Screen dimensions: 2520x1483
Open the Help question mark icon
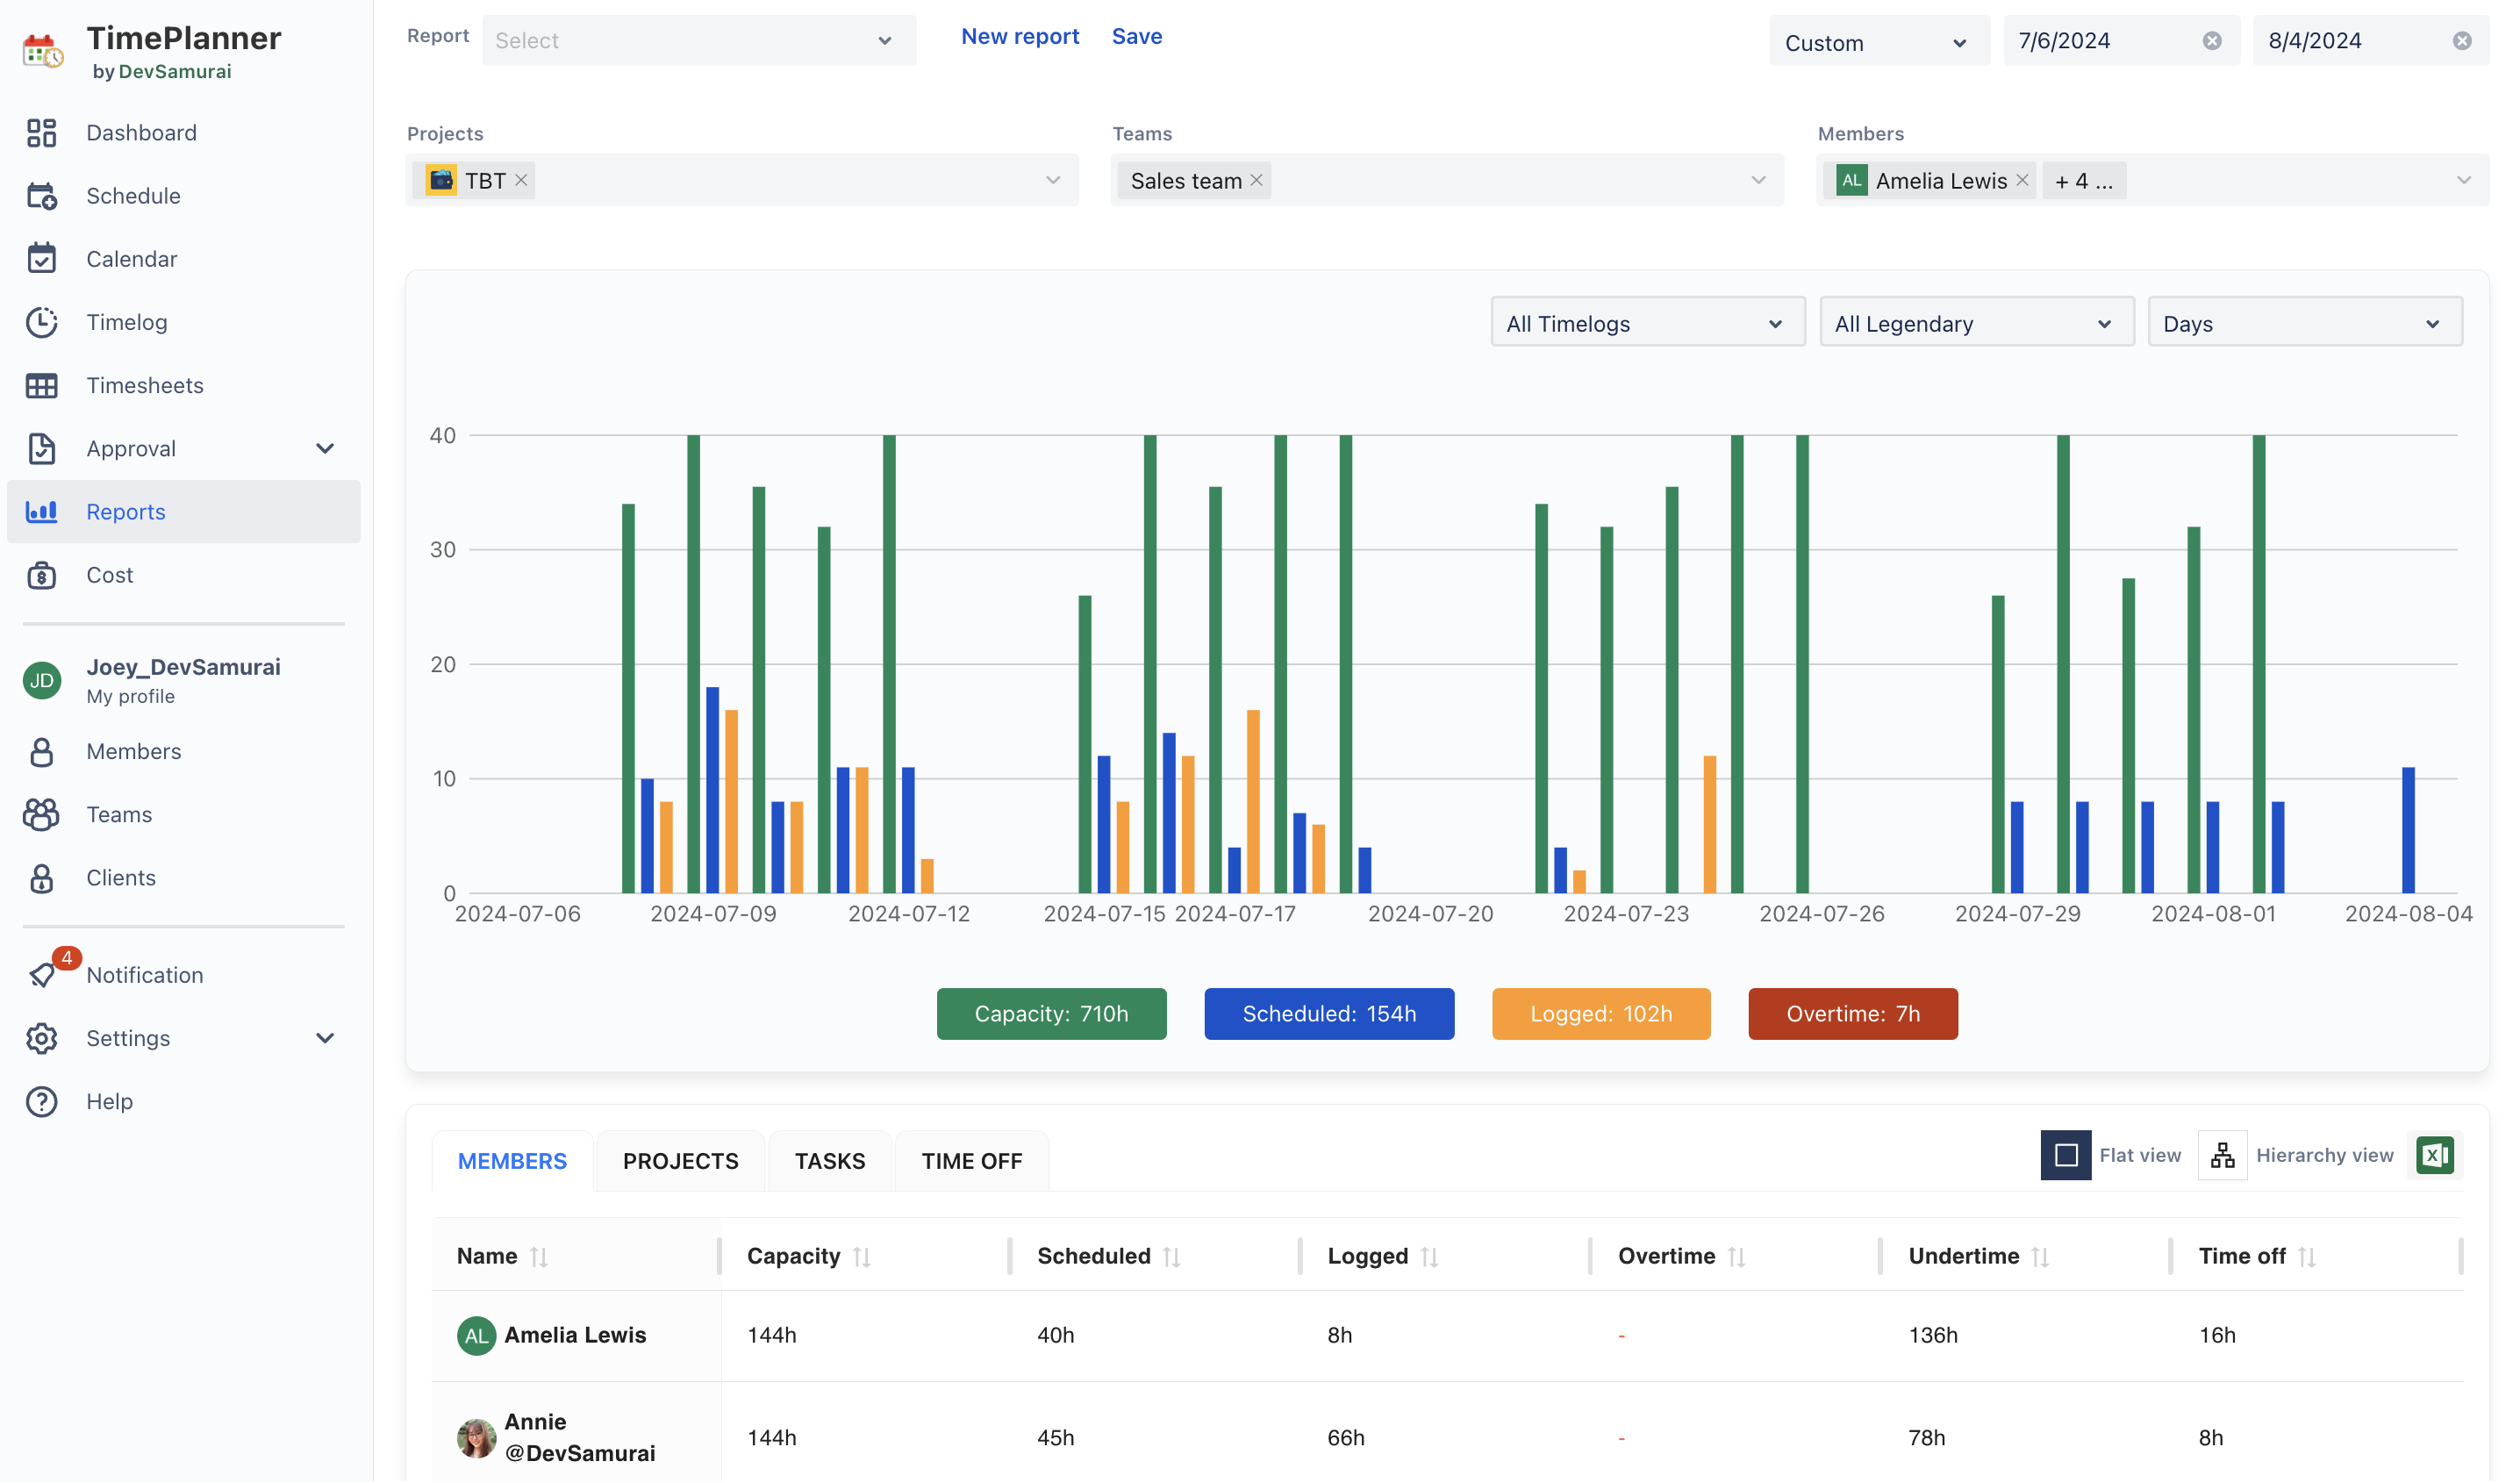tap(41, 1102)
